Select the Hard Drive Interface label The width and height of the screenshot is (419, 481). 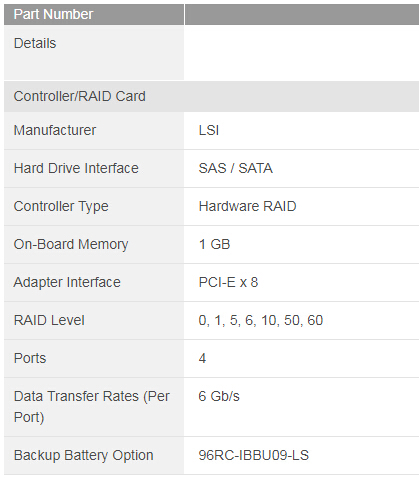pos(76,168)
